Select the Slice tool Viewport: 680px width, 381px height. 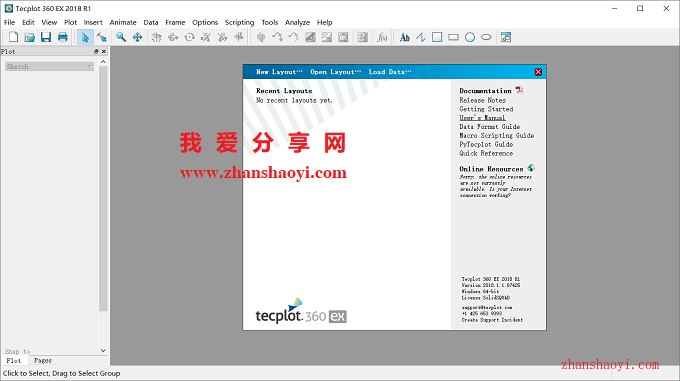(x=261, y=37)
